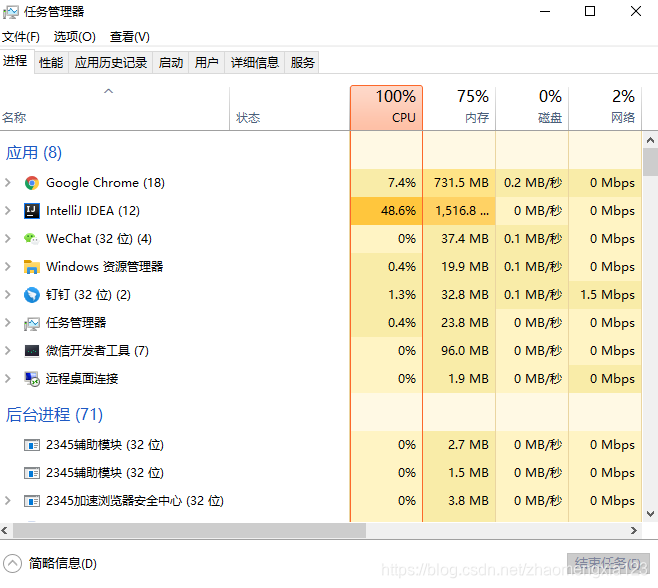Click the 远程桌面连接 icon
The width and height of the screenshot is (658, 588).
[31, 379]
